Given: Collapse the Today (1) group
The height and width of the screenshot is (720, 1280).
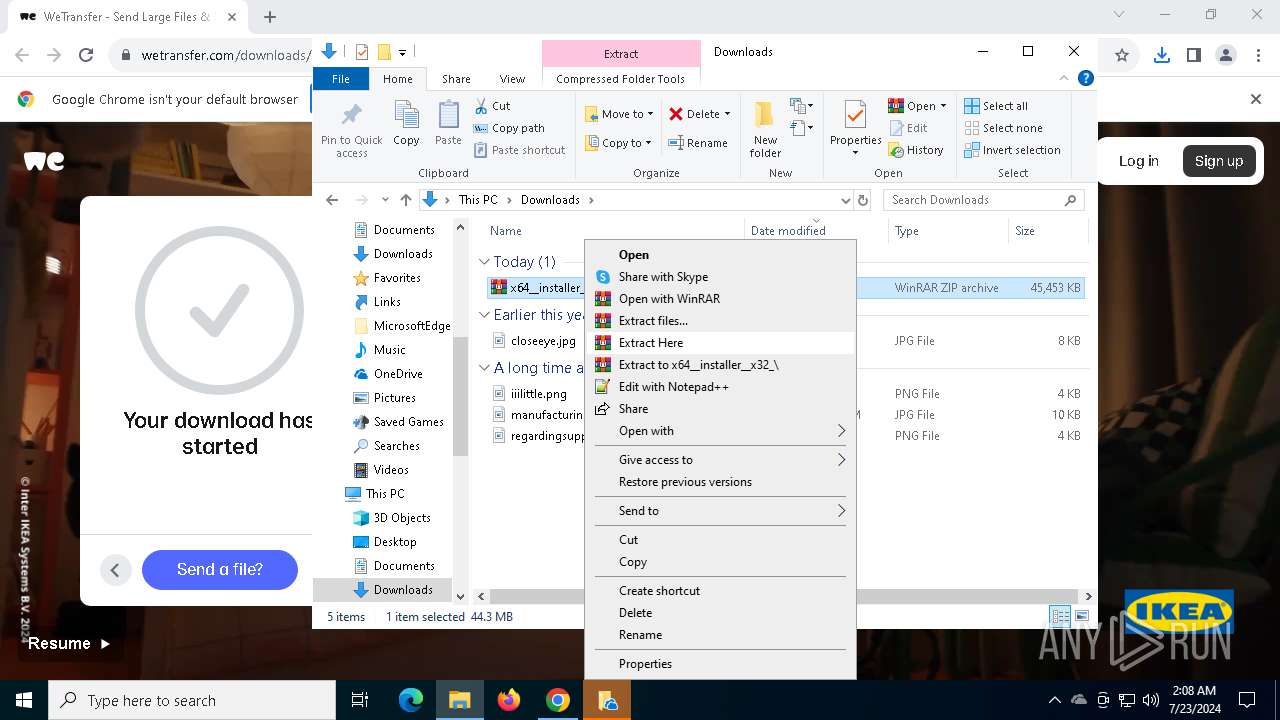Looking at the screenshot, I should click(x=484, y=262).
